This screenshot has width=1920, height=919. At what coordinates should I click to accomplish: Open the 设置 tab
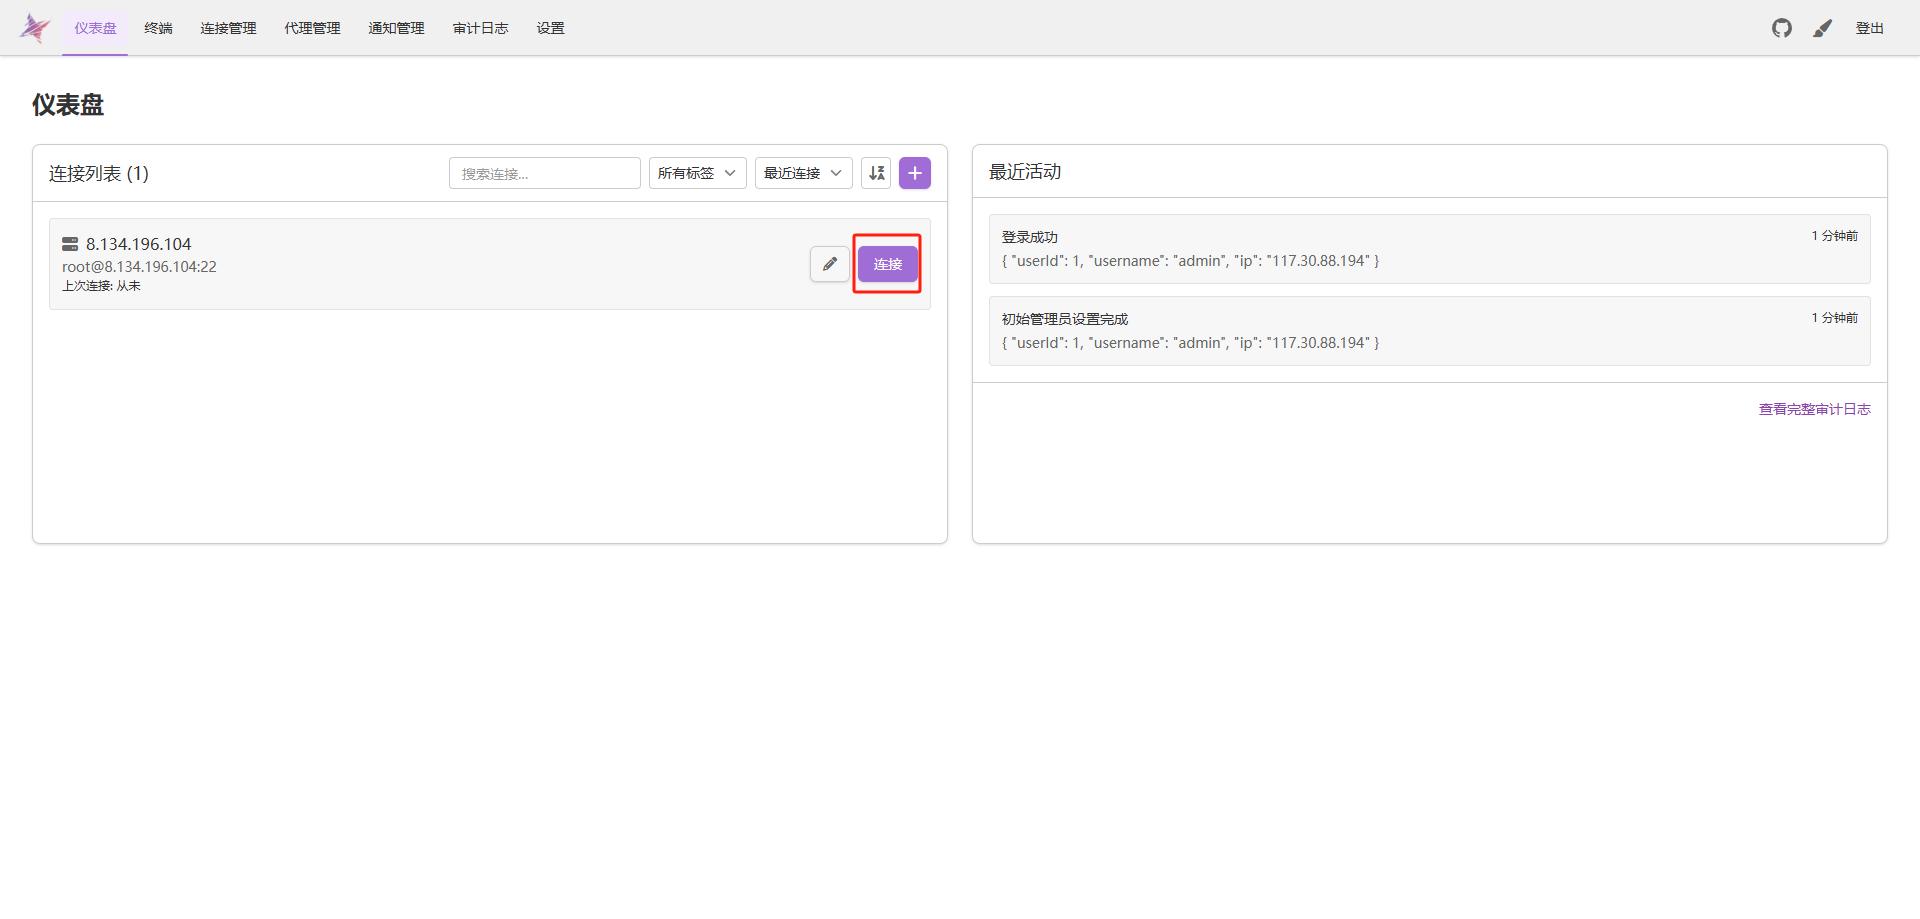click(x=550, y=28)
